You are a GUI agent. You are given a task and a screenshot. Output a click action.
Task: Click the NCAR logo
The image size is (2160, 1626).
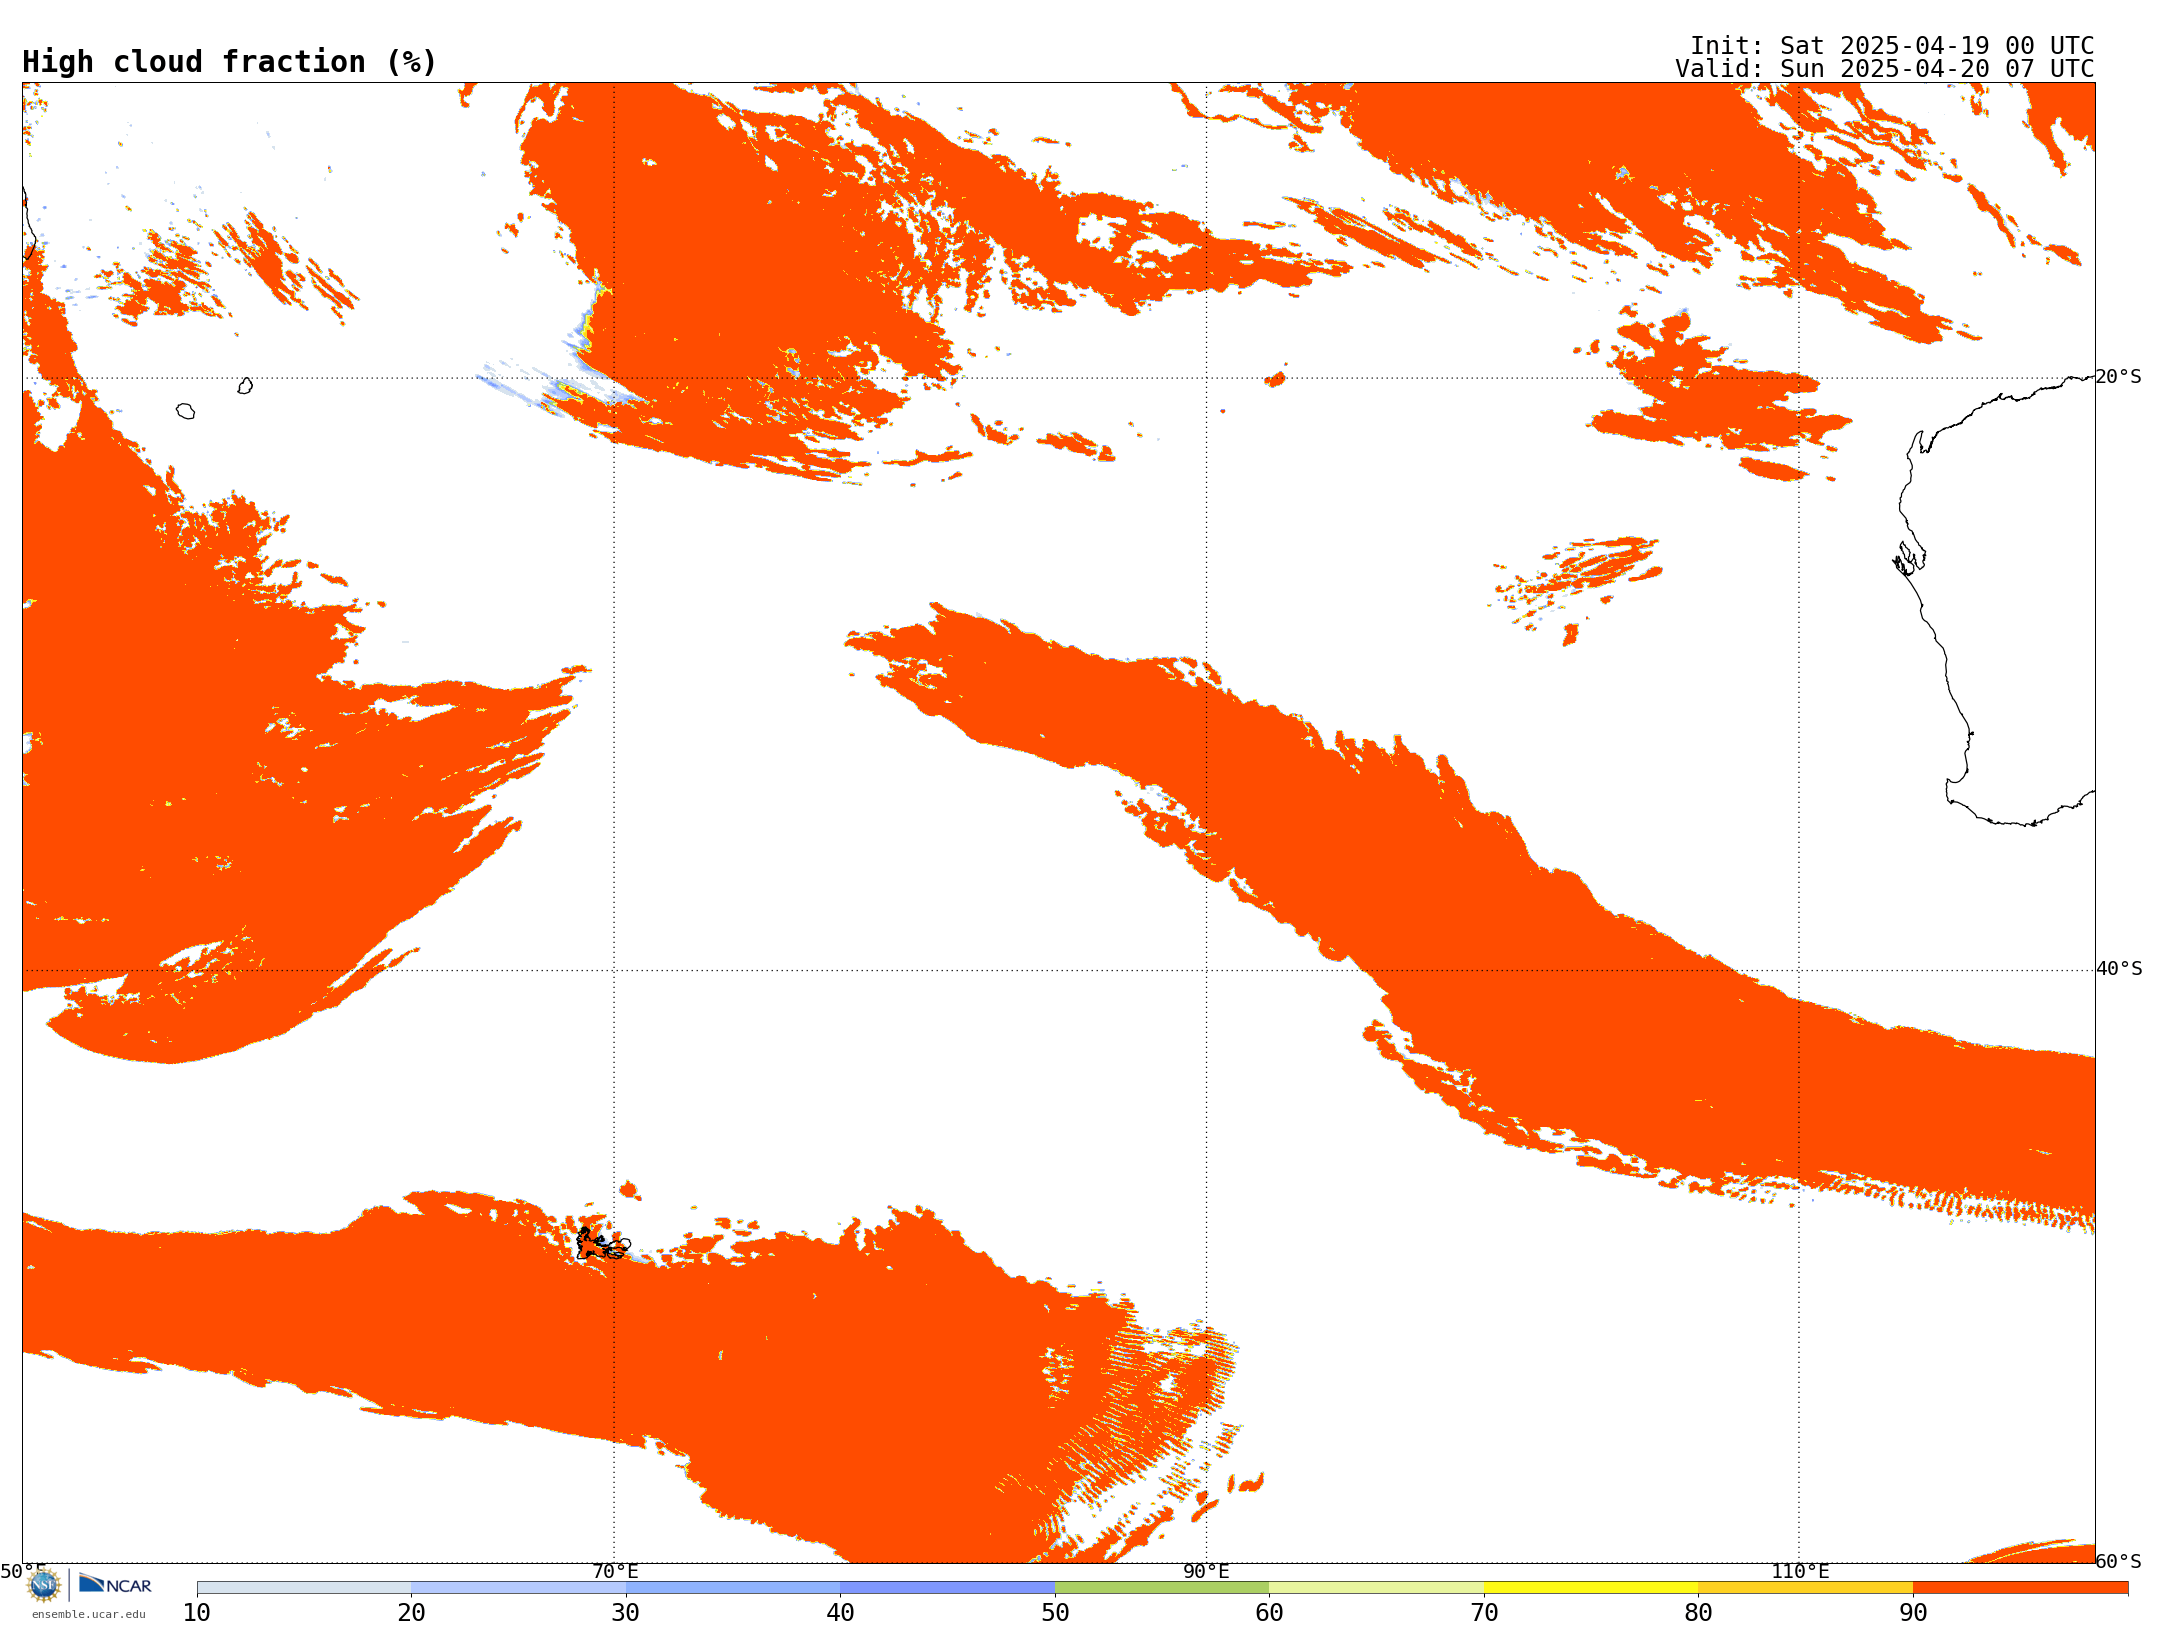115,1584
